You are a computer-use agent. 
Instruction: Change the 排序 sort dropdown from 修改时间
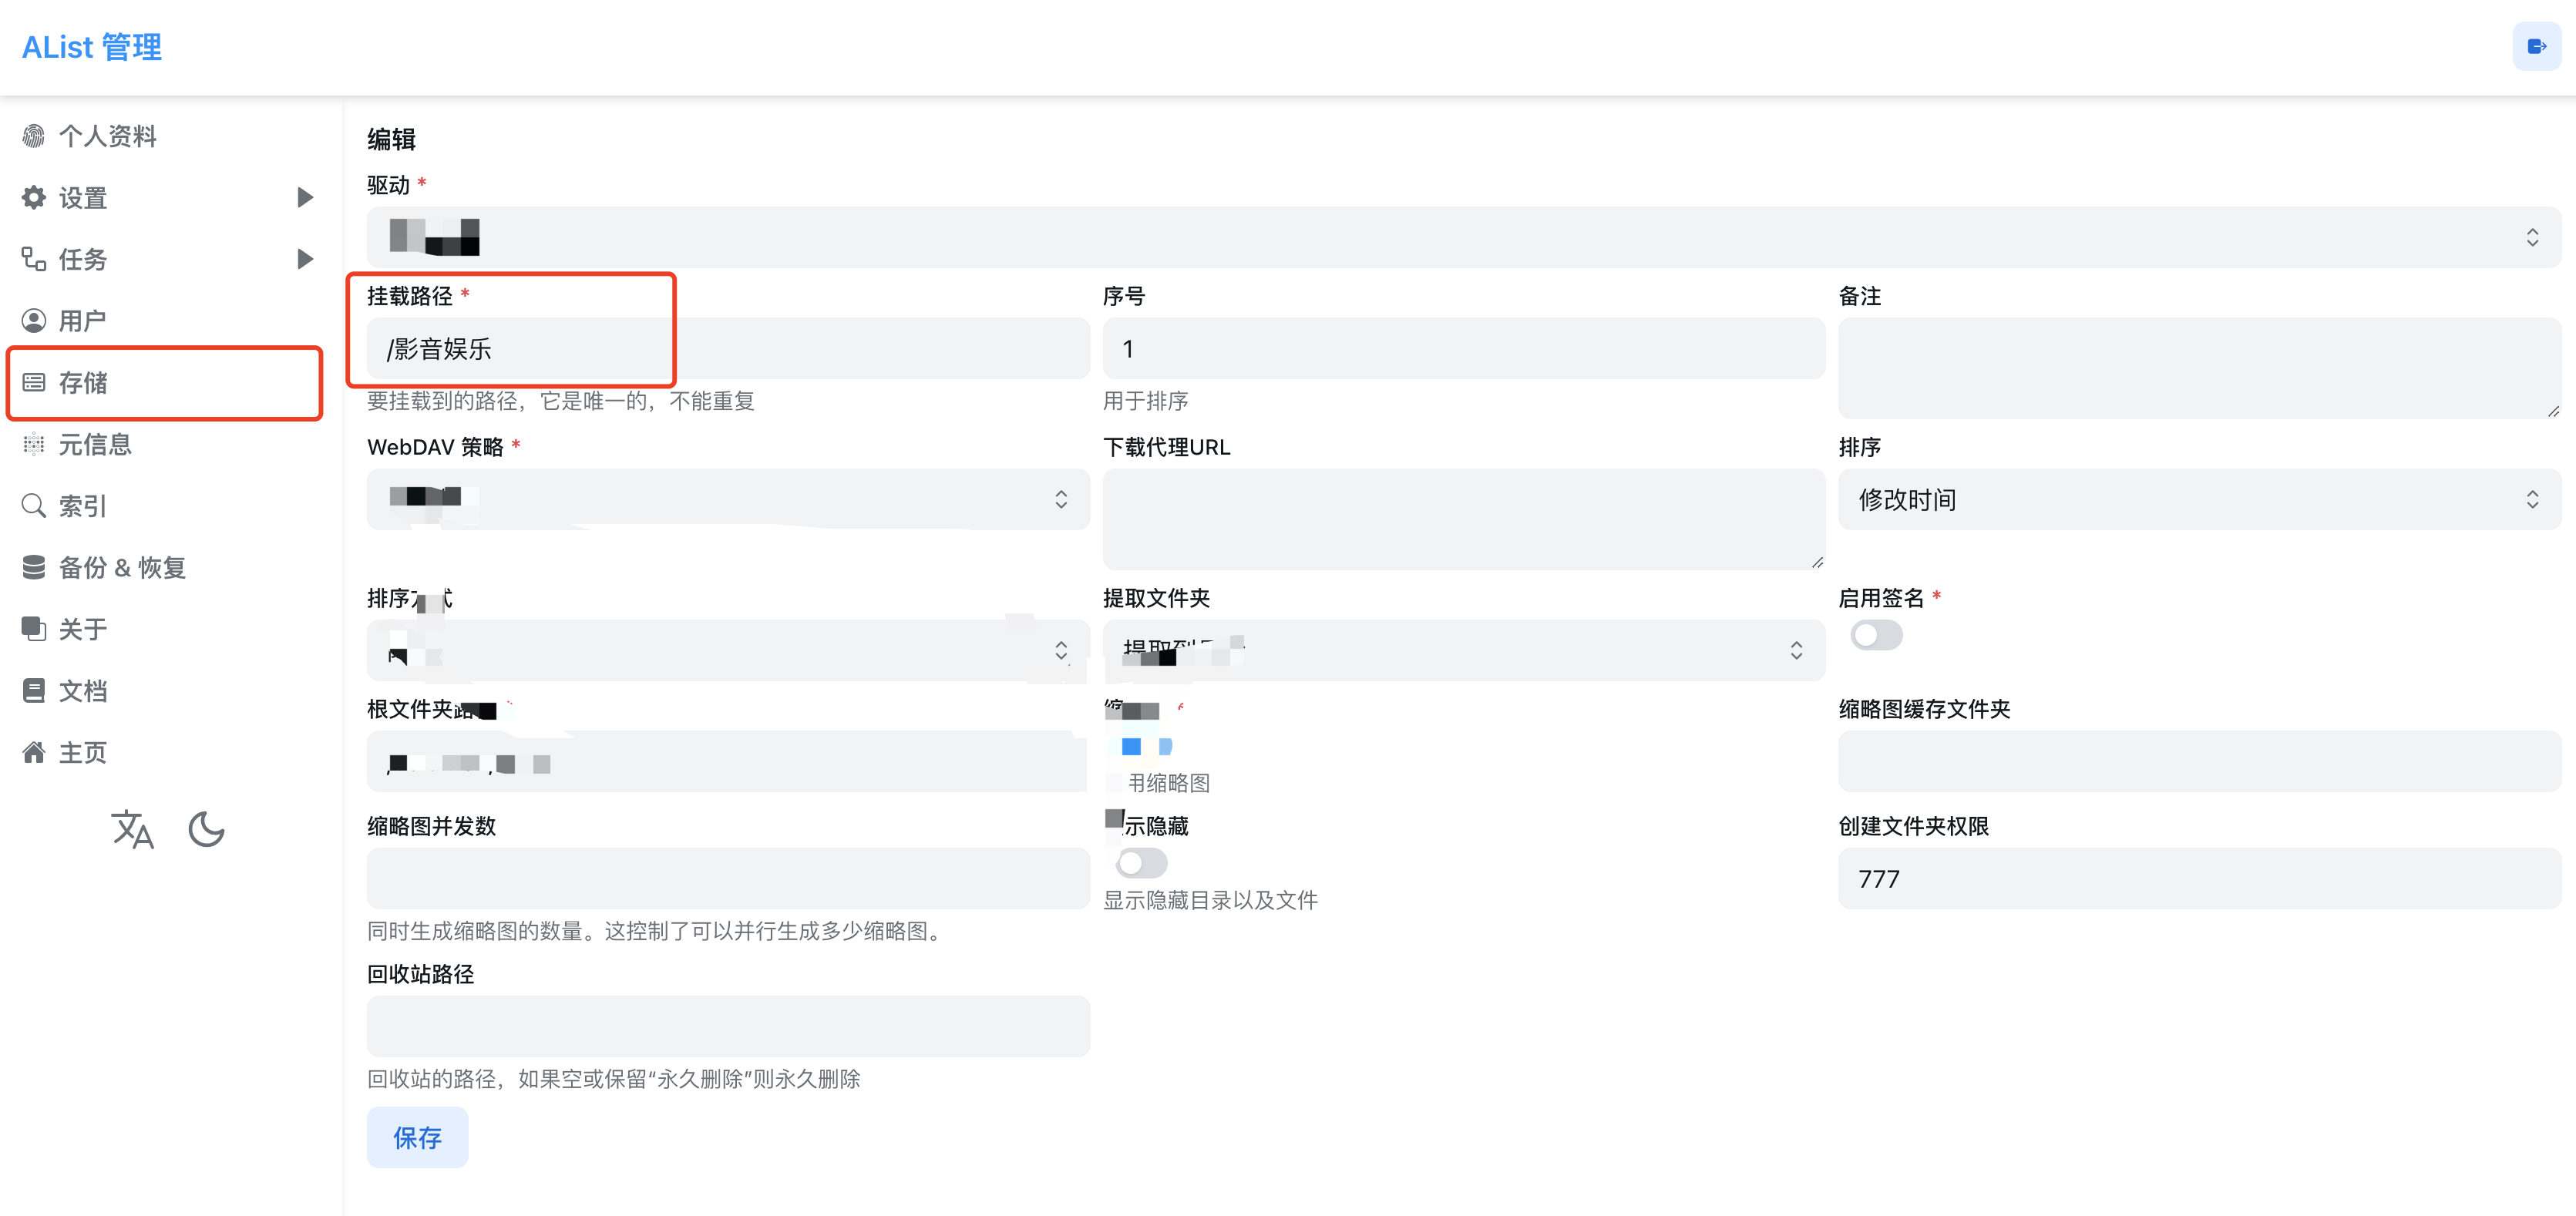coord(2198,499)
